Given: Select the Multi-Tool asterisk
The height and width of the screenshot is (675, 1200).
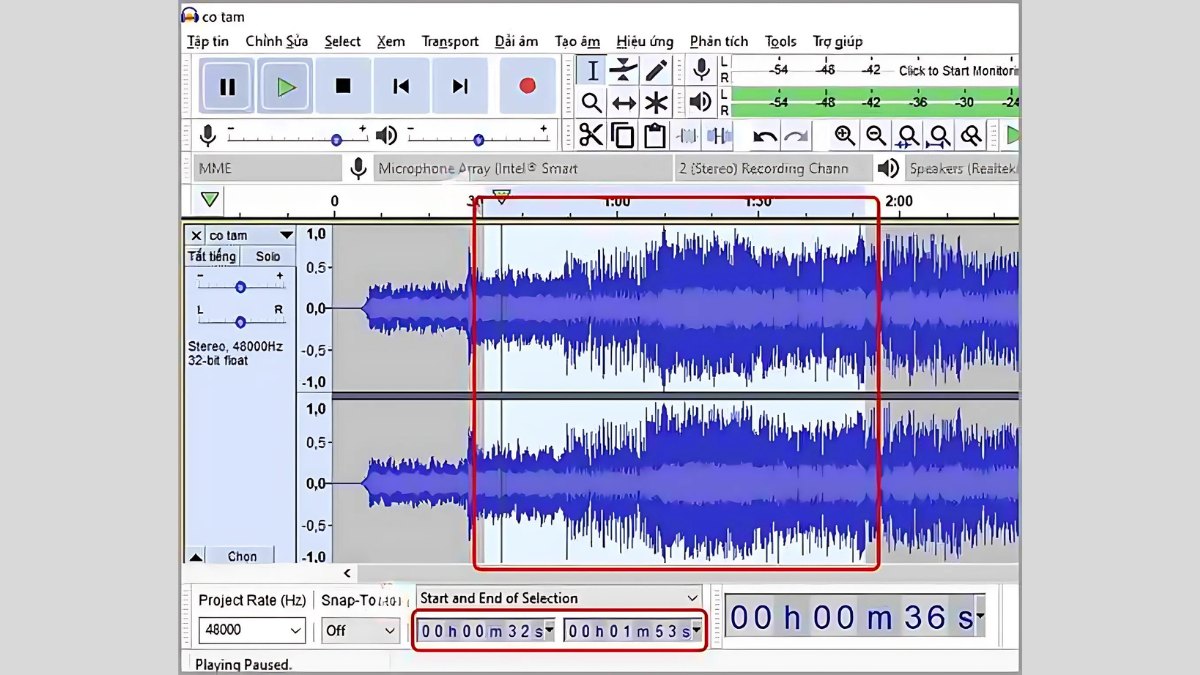Looking at the screenshot, I should [656, 102].
